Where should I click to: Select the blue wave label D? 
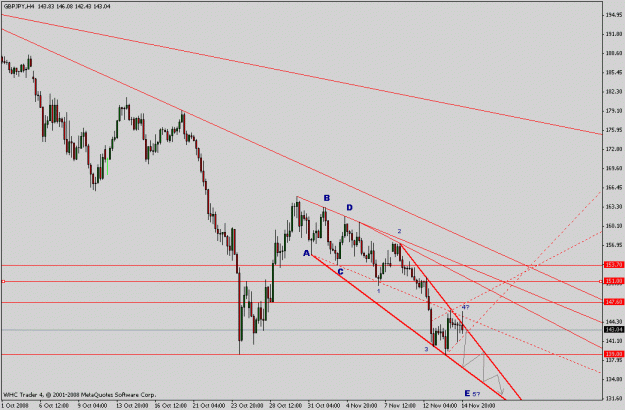click(350, 207)
